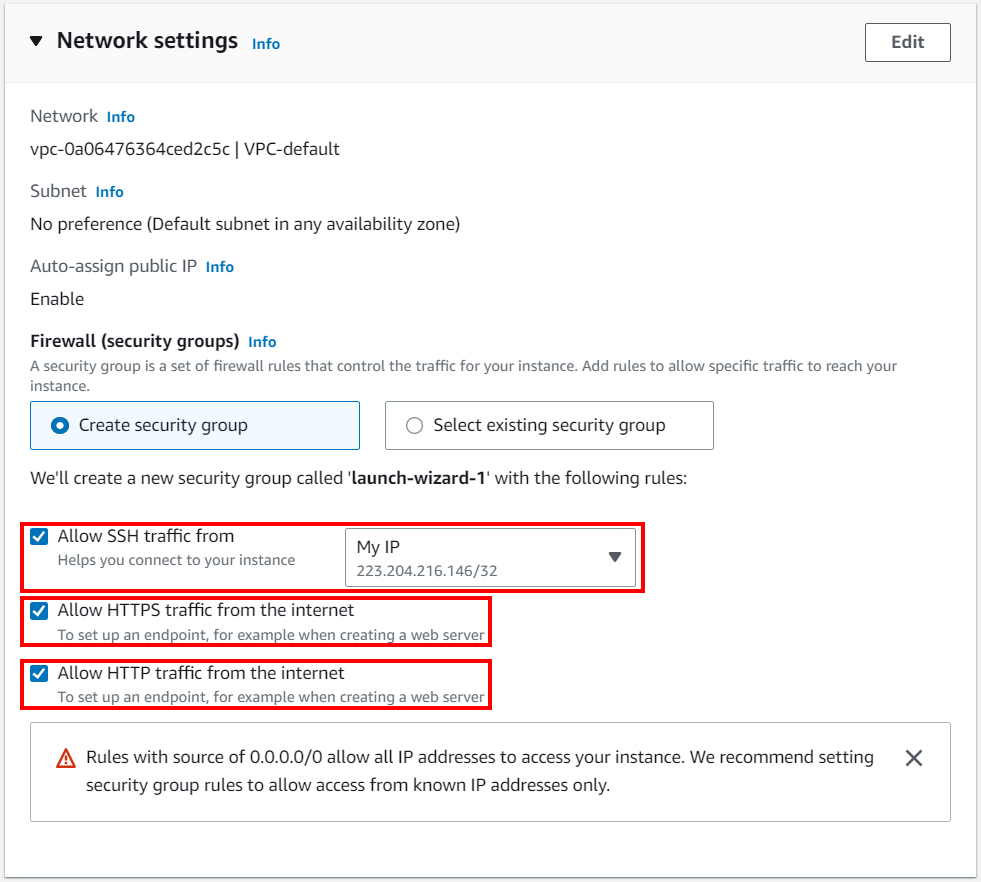Click the launch-wizard-1 security group name
The width and height of the screenshot is (981, 882).
tap(418, 479)
